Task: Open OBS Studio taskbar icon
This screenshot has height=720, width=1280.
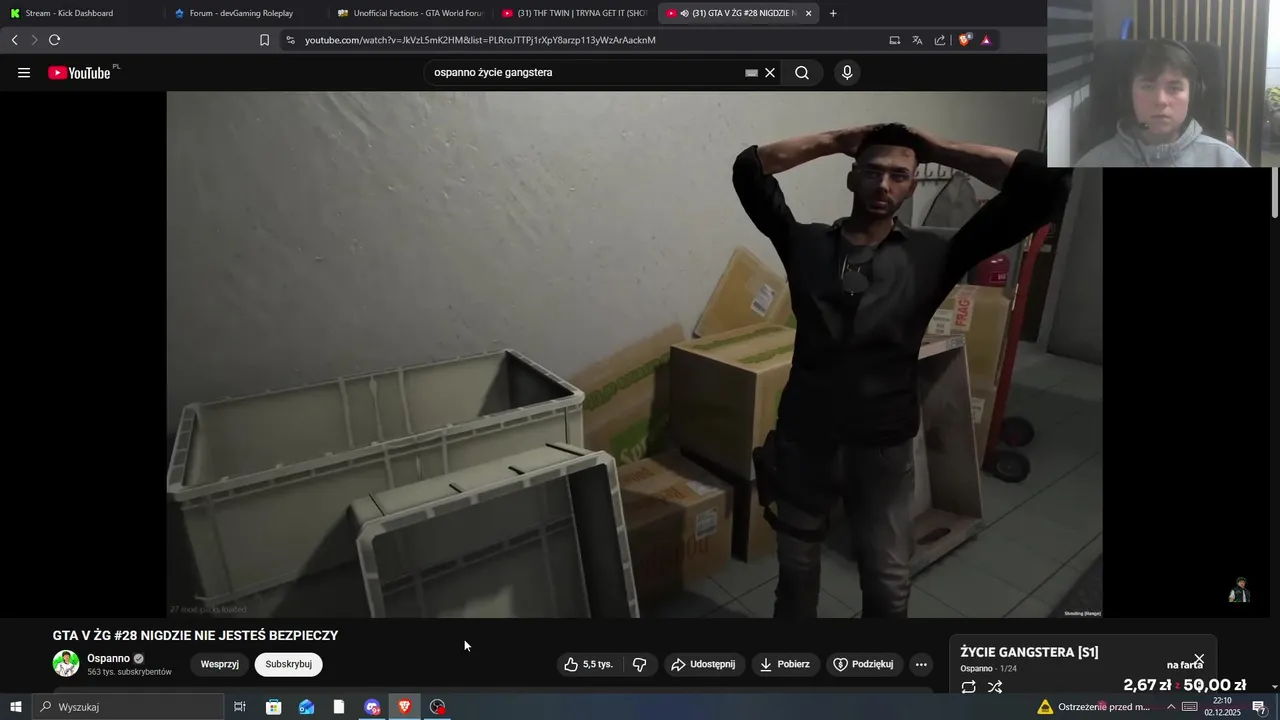Action: pos(437,707)
